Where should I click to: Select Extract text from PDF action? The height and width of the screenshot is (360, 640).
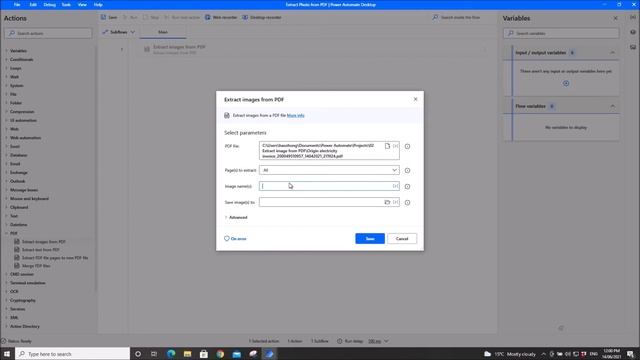click(x=40, y=250)
